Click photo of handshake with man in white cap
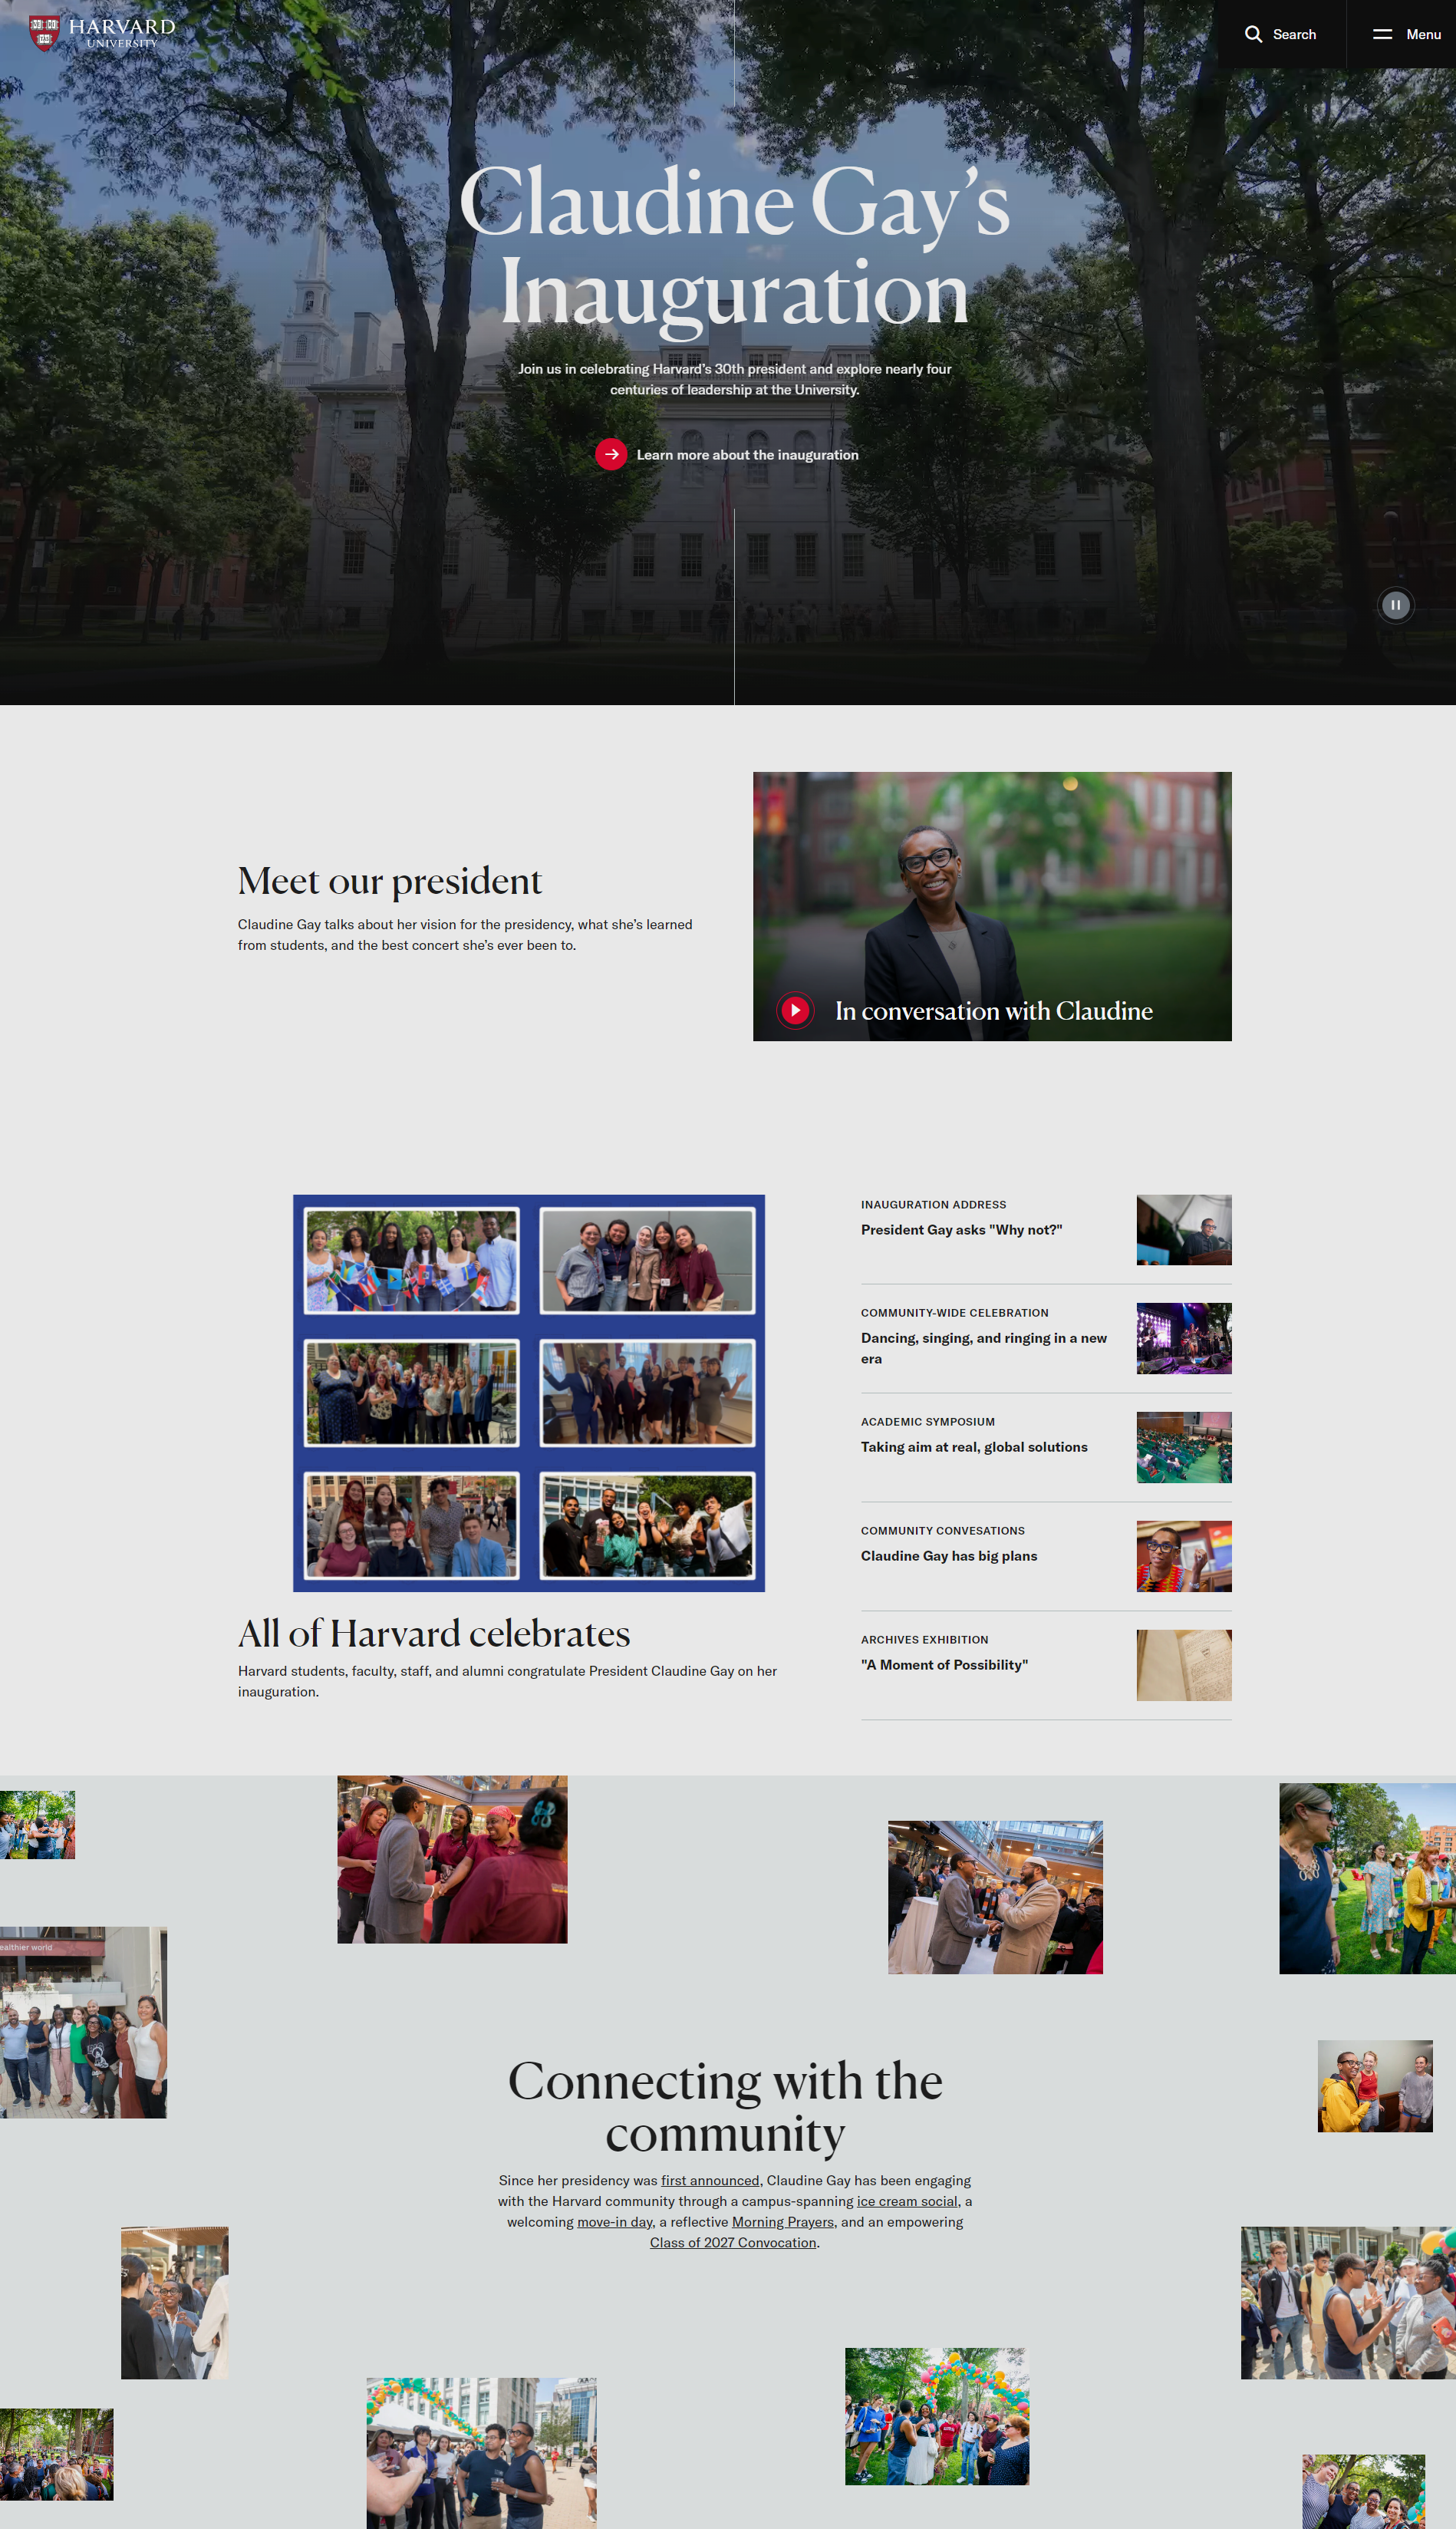This screenshot has width=1456, height=2529. tap(995, 1897)
